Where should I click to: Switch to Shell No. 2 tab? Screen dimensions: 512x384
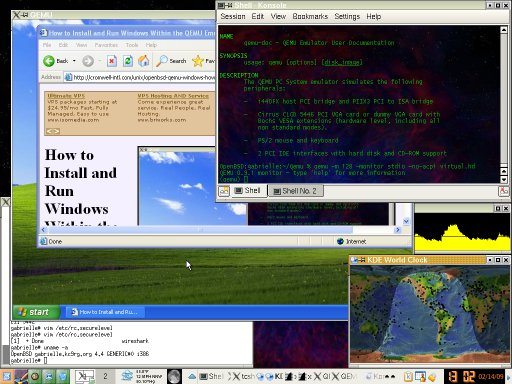click(x=295, y=191)
